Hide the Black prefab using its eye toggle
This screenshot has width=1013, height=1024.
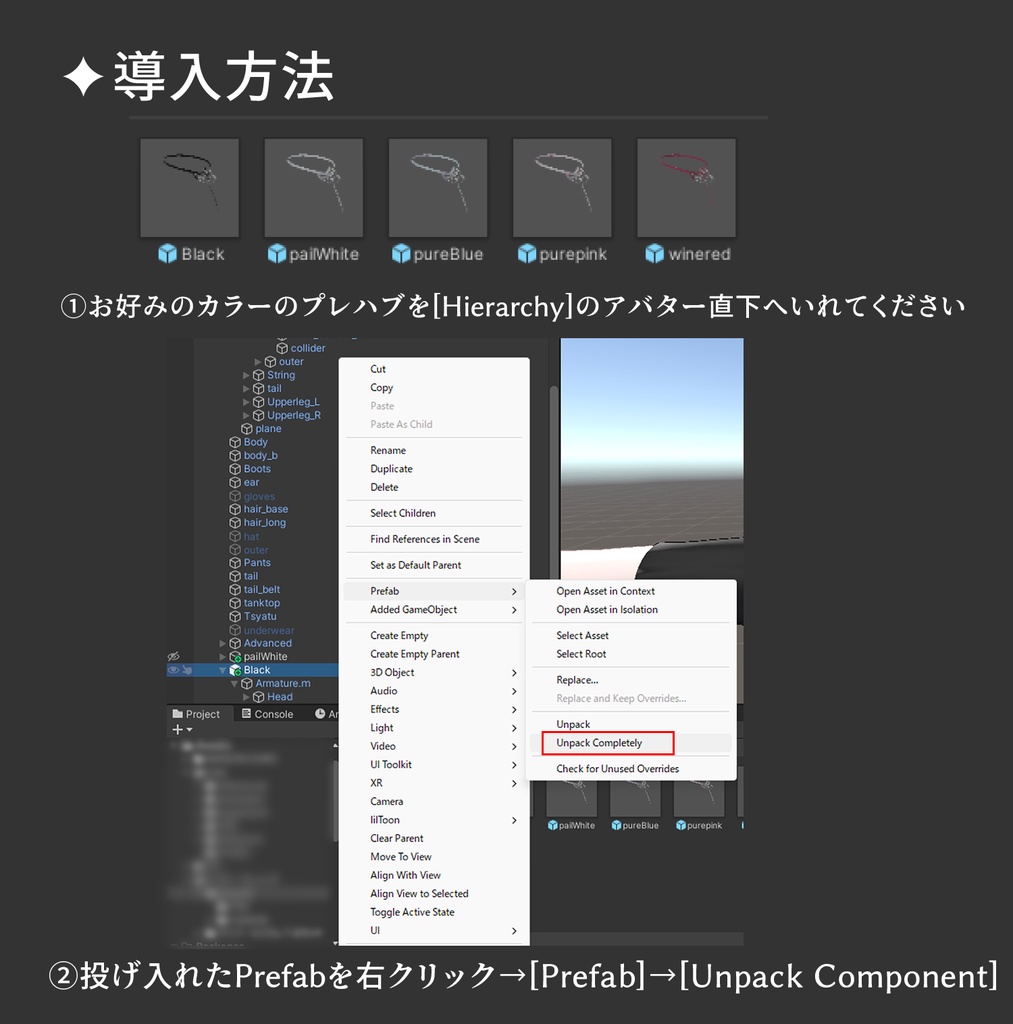[173, 669]
